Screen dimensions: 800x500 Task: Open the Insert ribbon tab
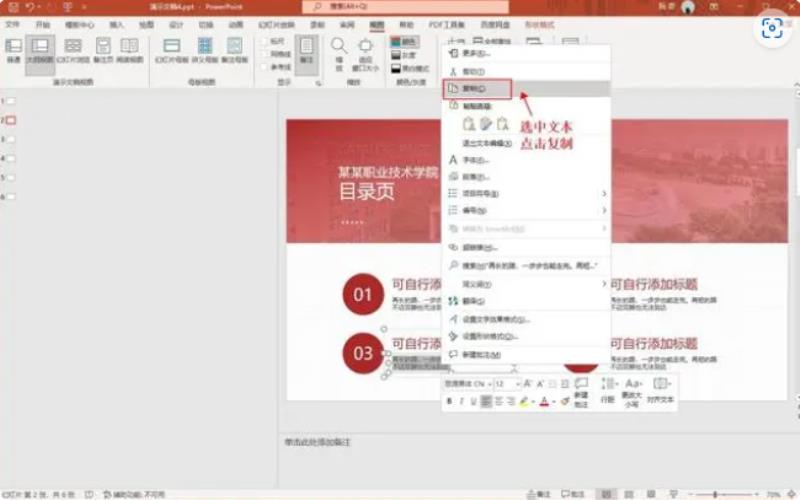click(116, 24)
